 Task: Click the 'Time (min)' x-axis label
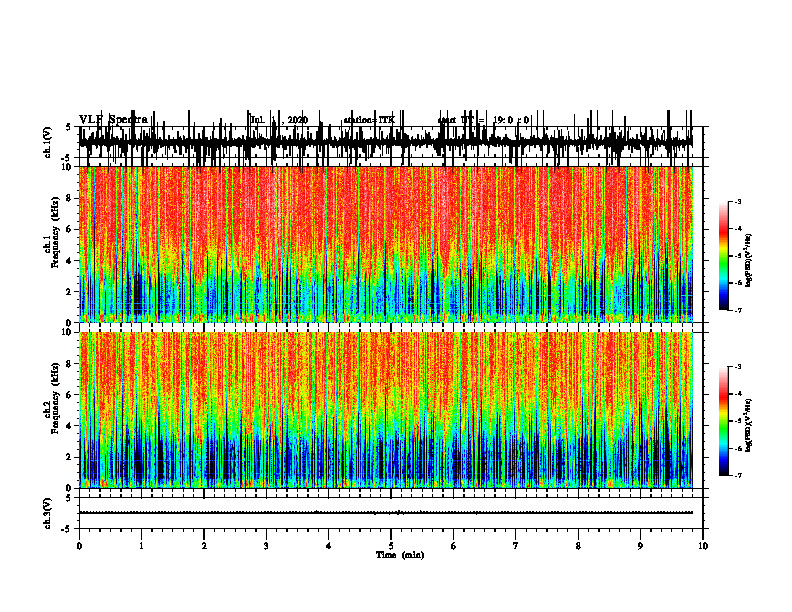[400, 555]
